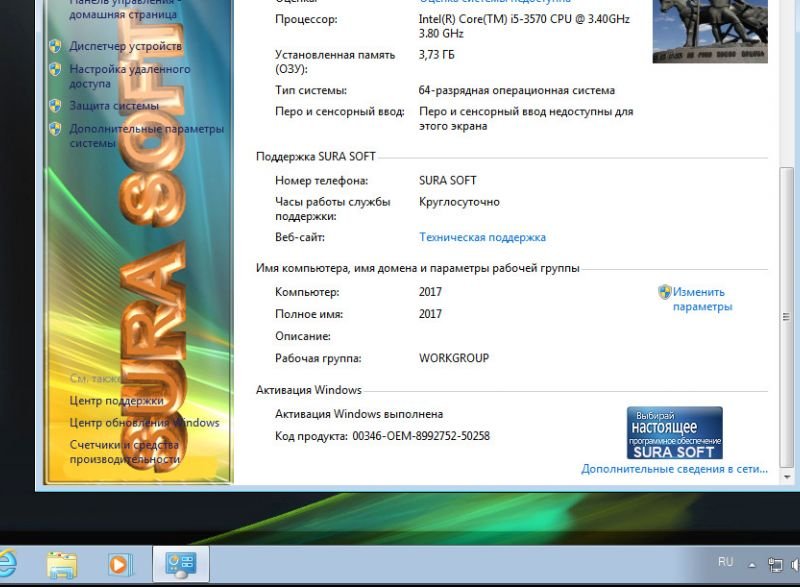
Task: Click WORKGROUP value text
Action: [454, 358]
